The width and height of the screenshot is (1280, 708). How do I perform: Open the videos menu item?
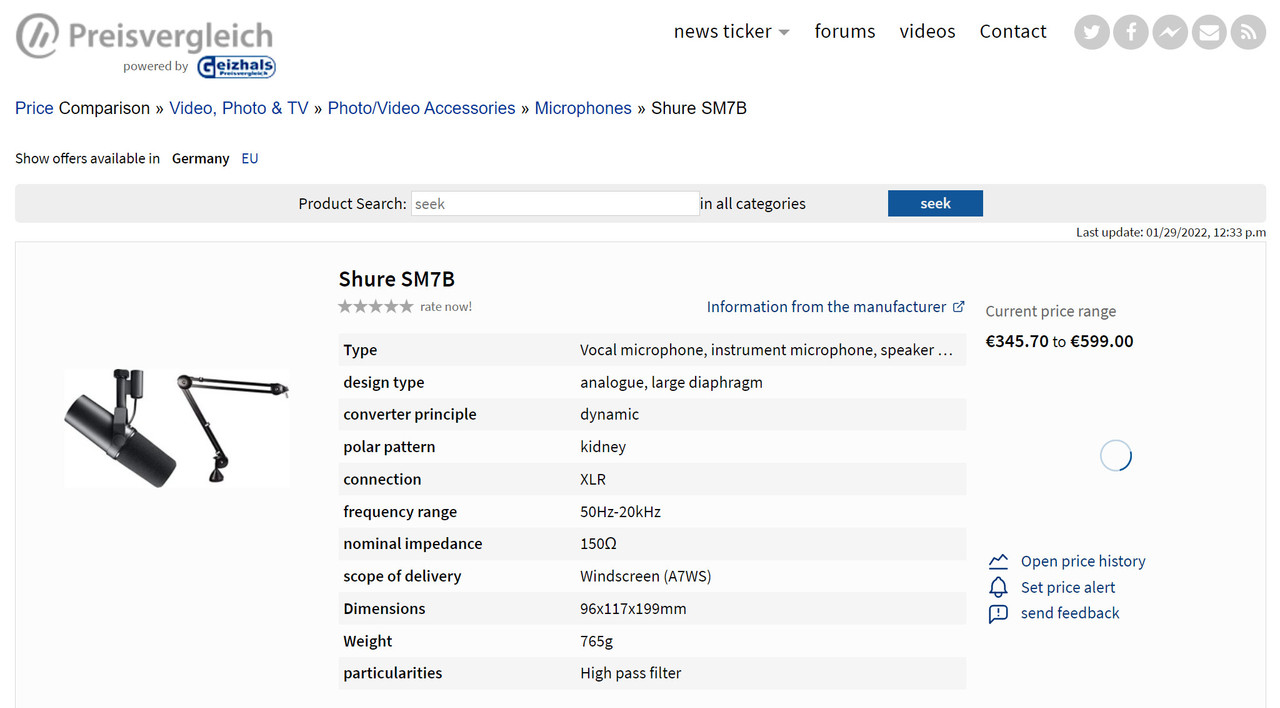(927, 31)
